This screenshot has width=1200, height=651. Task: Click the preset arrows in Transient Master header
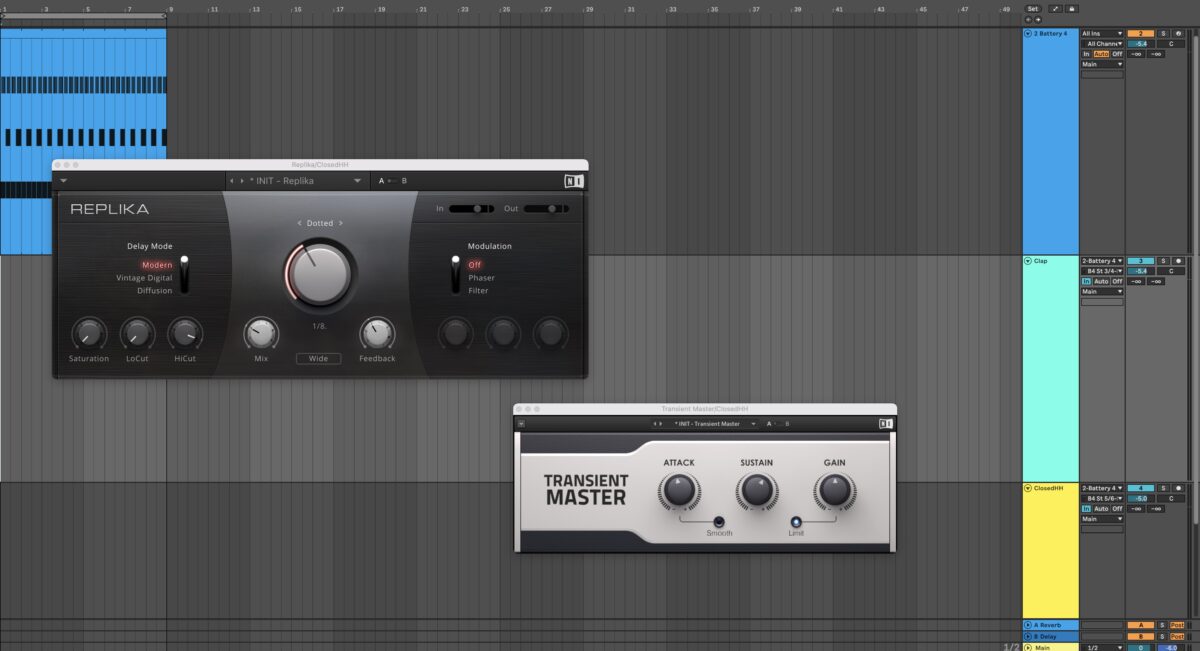point(656,424)
